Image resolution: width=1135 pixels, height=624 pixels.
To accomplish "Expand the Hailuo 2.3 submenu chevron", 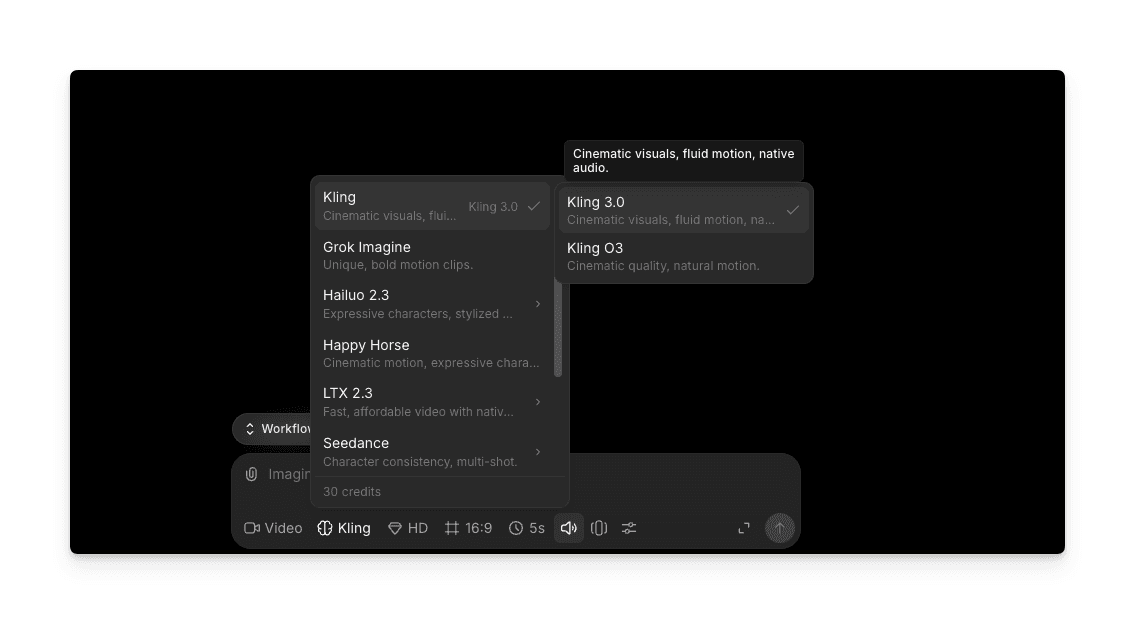I will [538, 304].
